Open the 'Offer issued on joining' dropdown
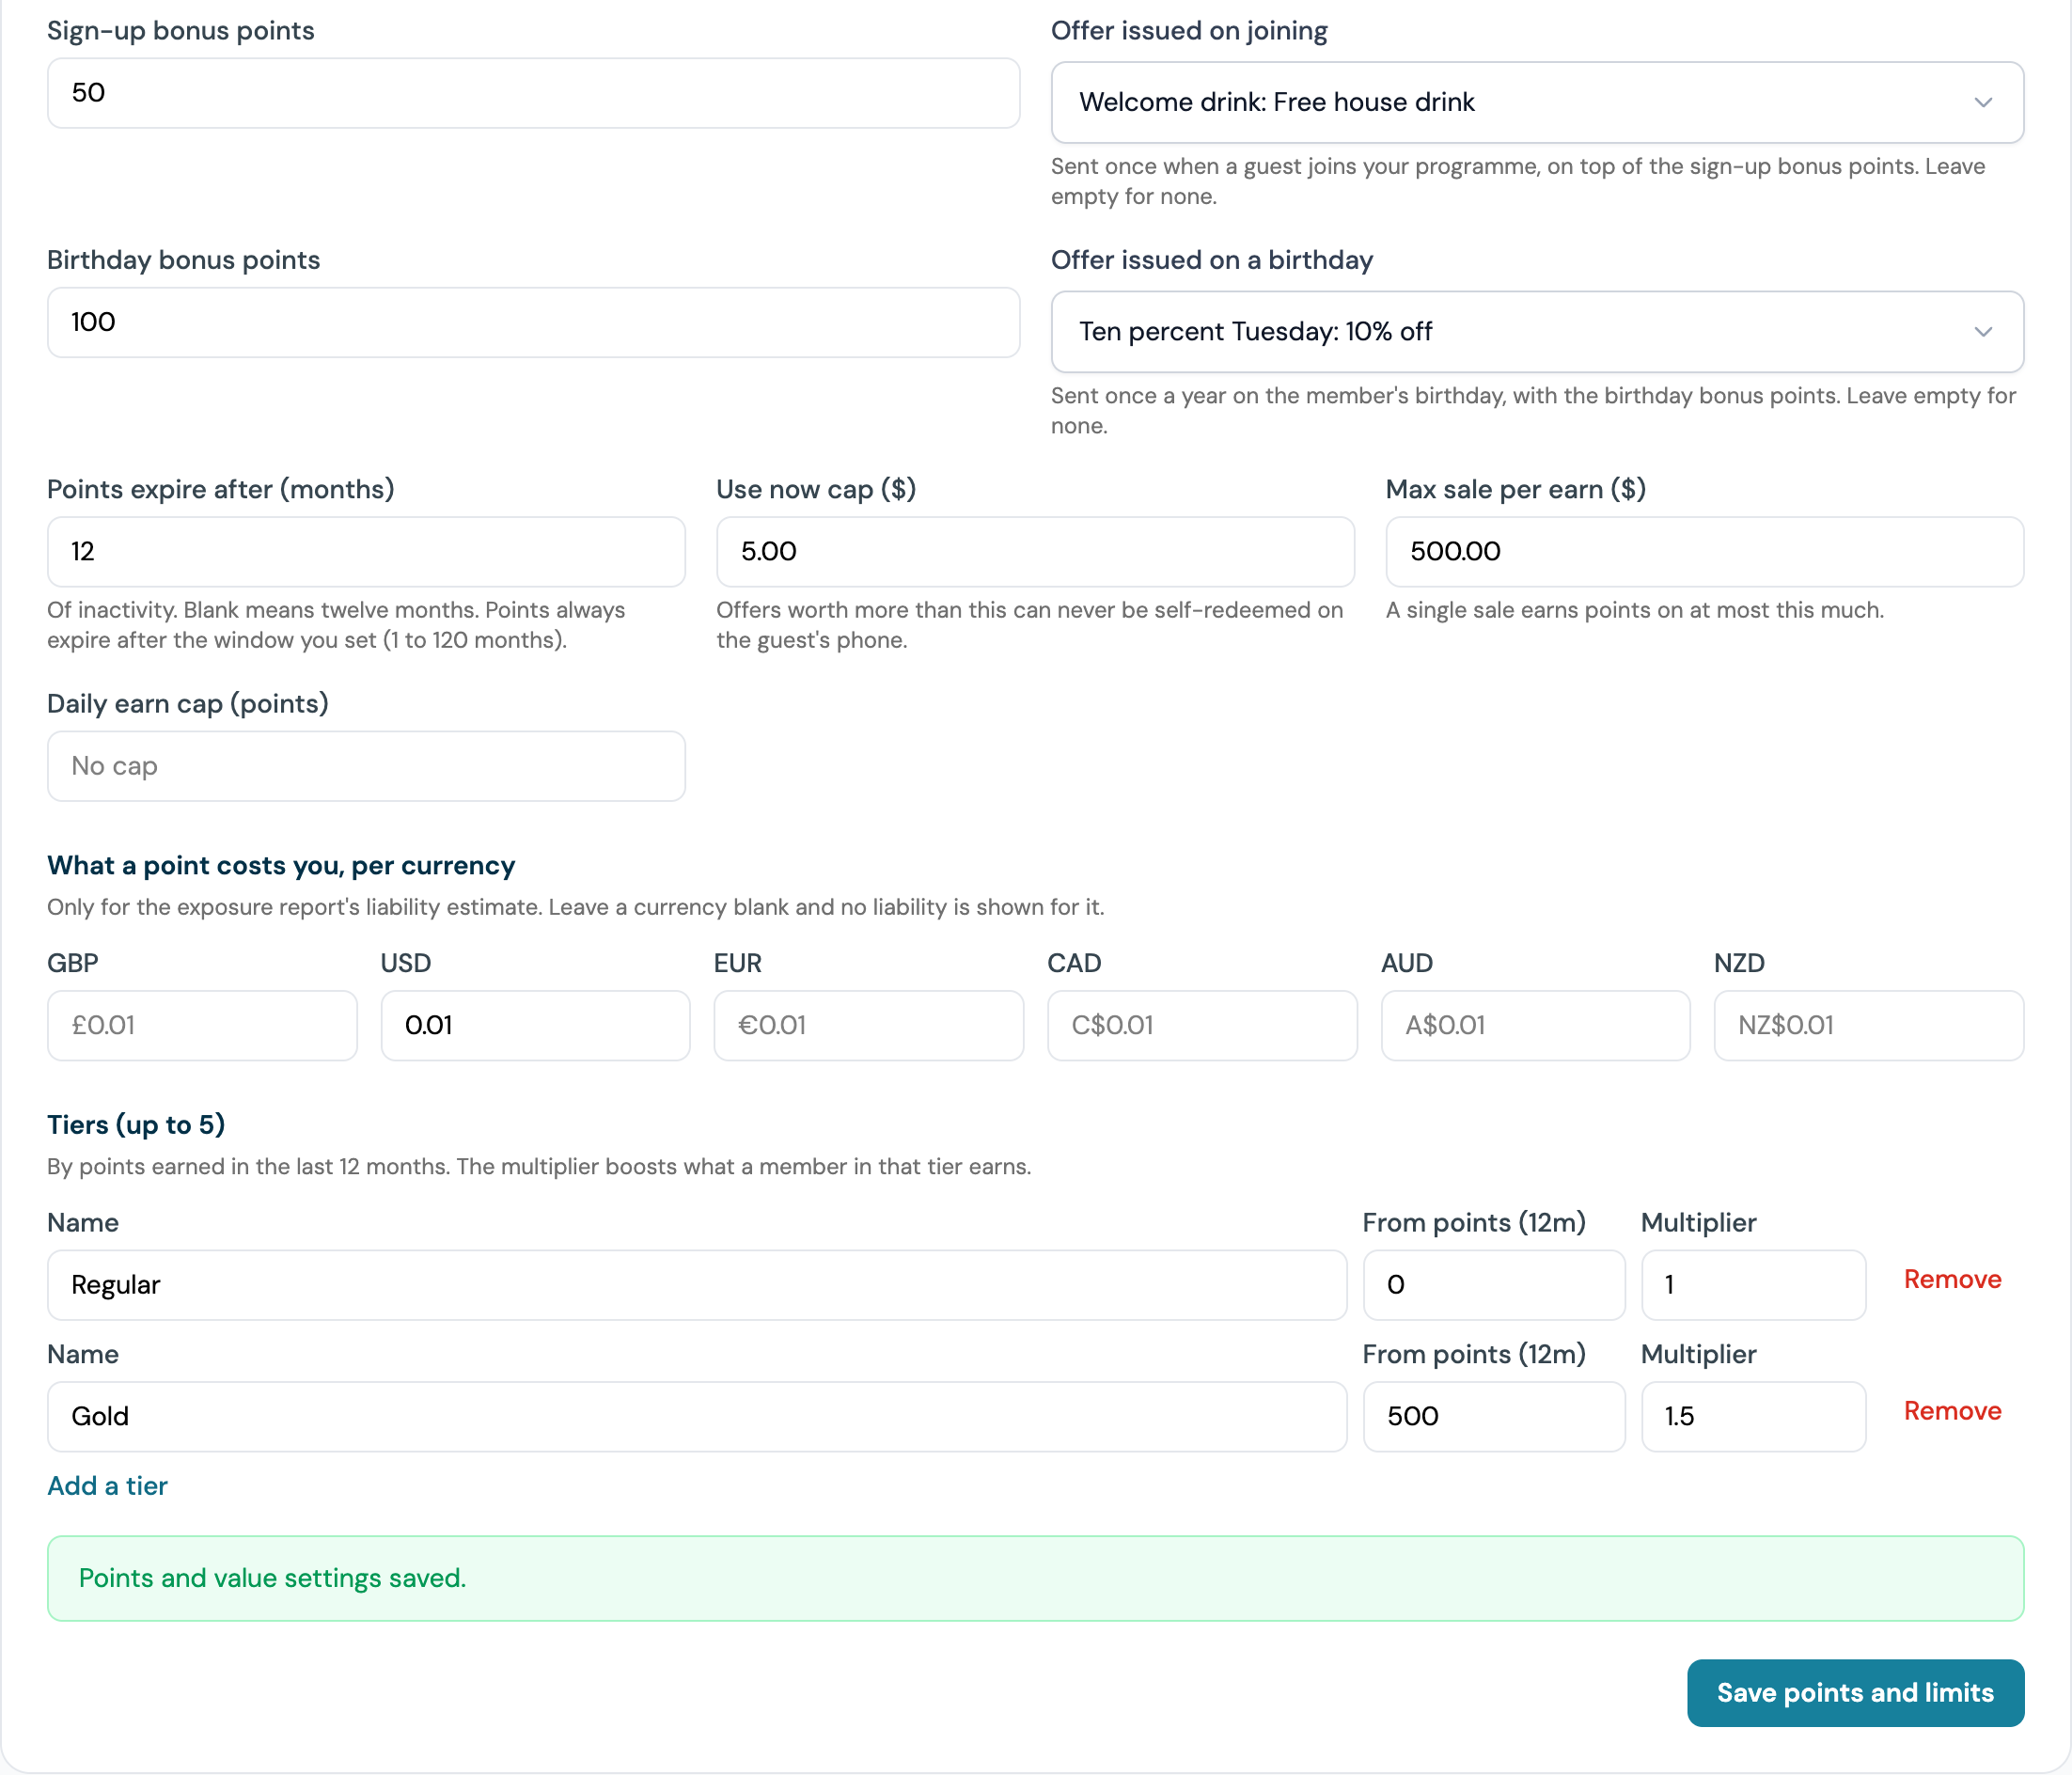Viewport: 2072px width, 1775px height. (1537, 102)
